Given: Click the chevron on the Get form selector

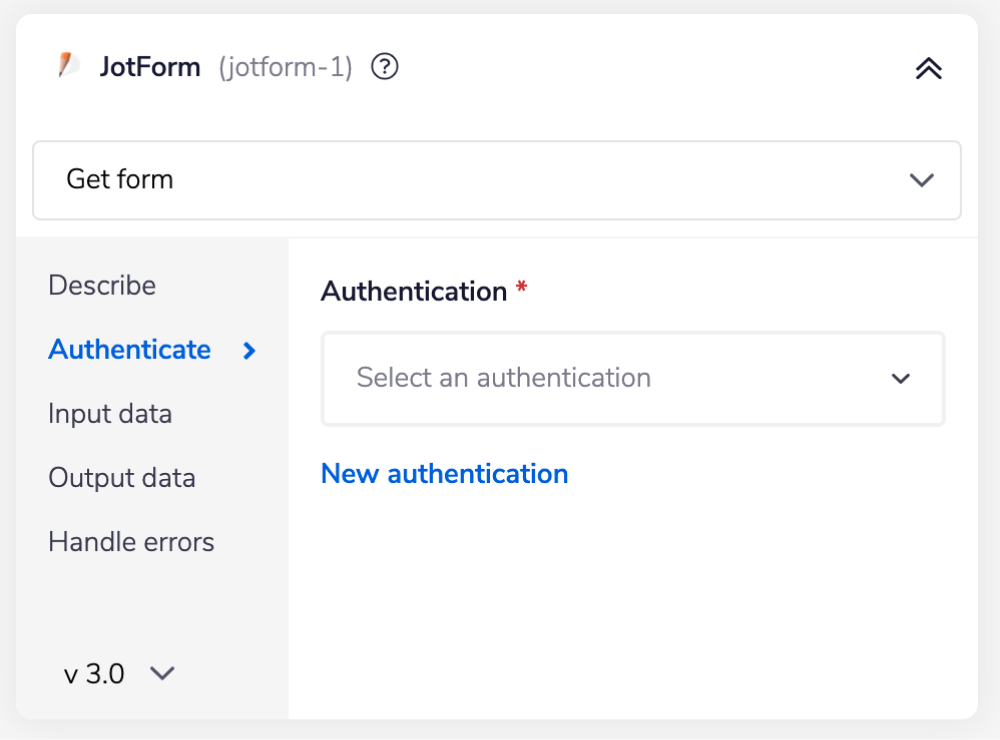Looking at the screenshot, I should [920, 181].
